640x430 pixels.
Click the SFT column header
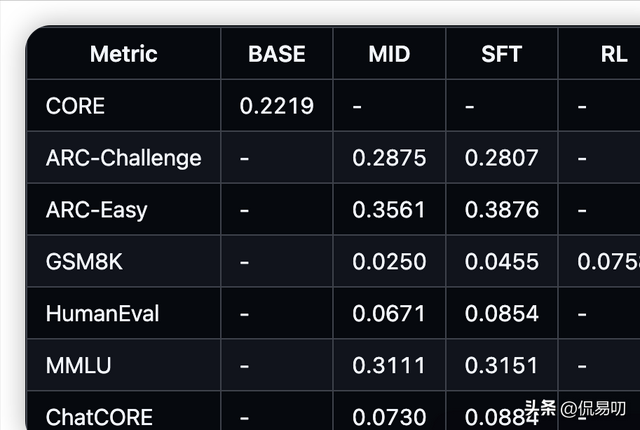point(501,54)
